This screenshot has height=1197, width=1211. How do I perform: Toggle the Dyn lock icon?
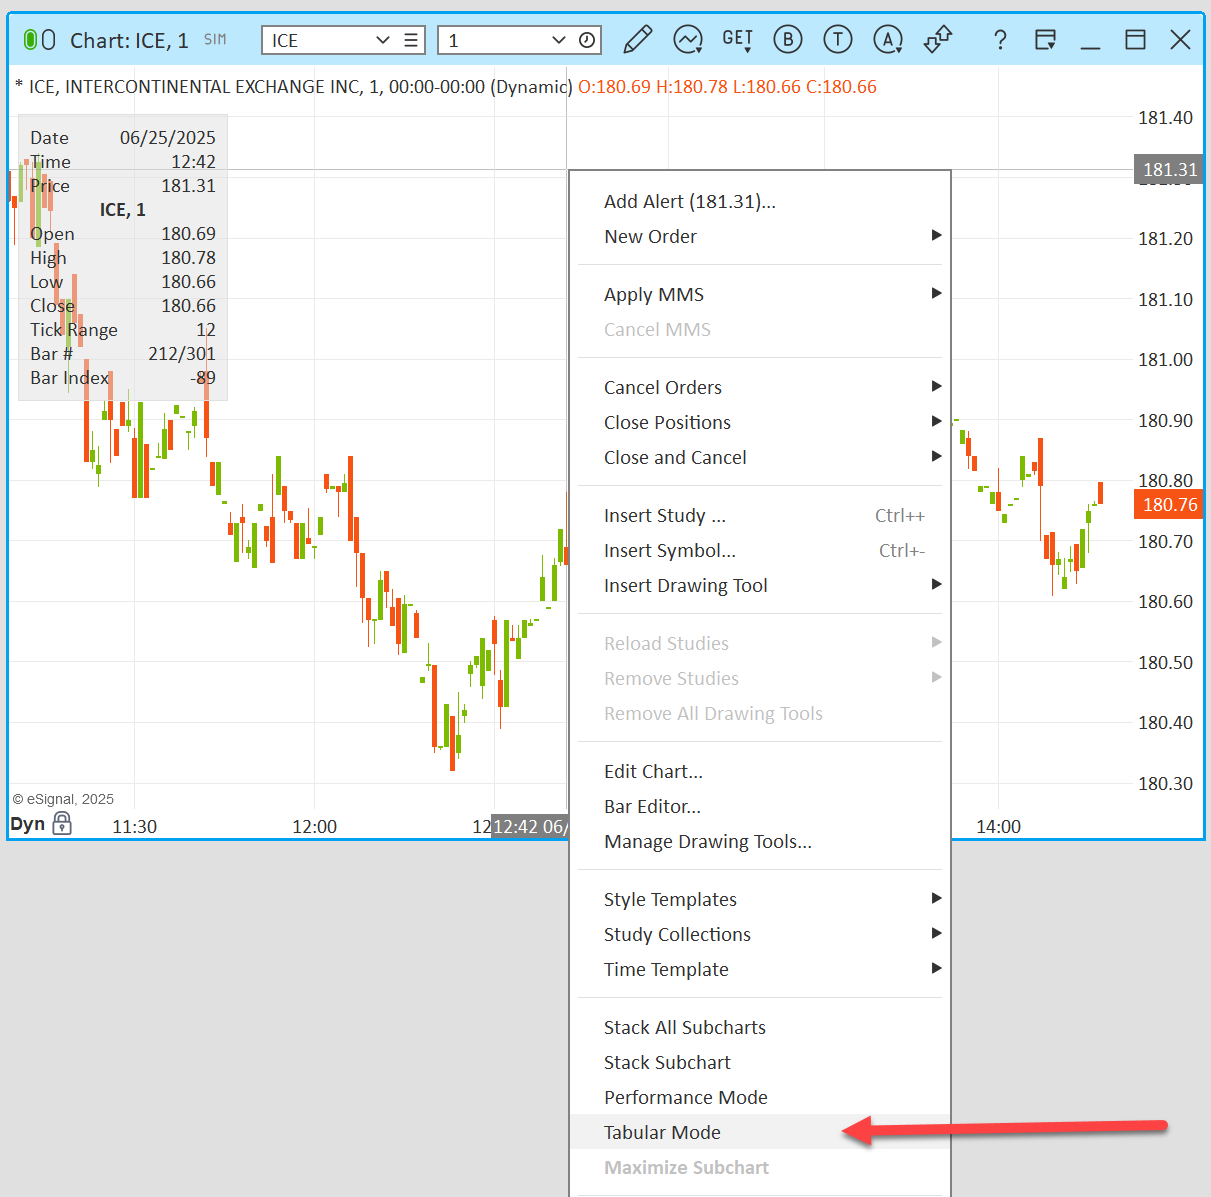[62, 824]
